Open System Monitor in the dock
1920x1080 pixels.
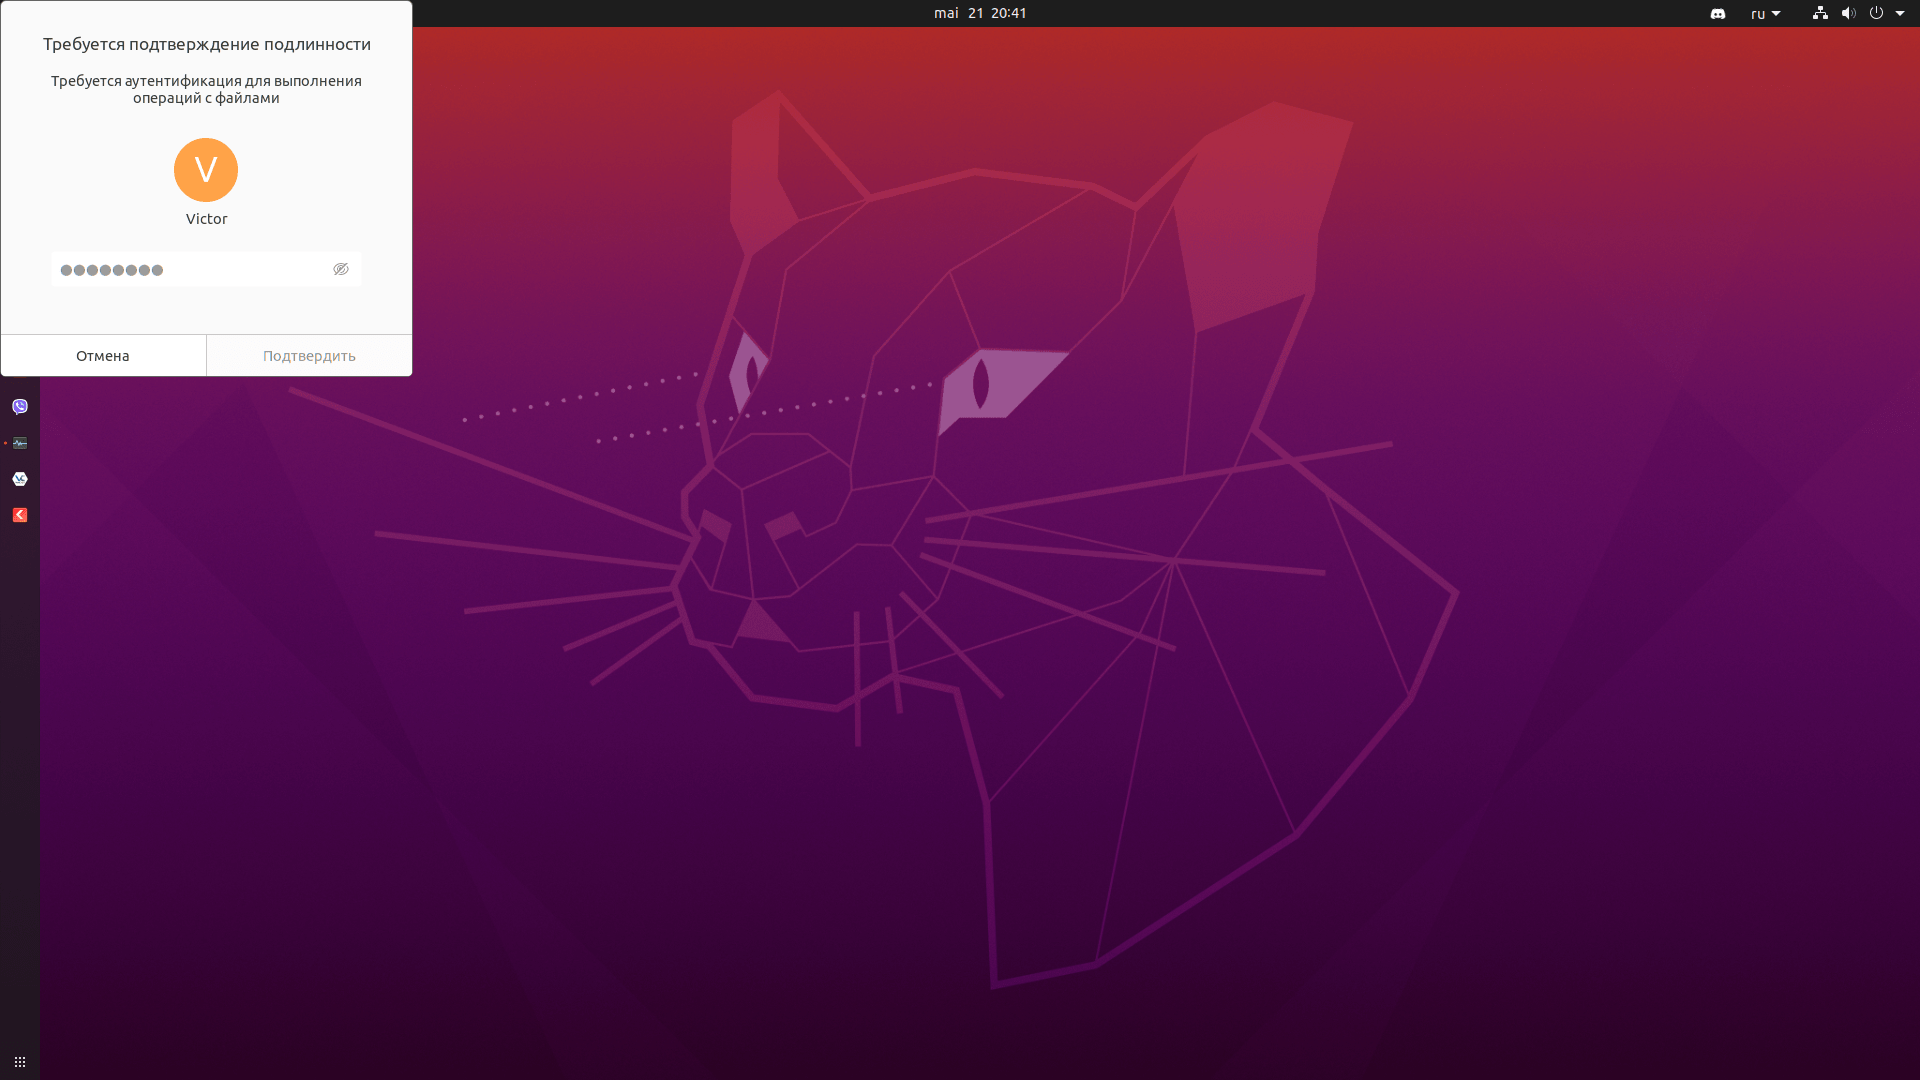(x=20, y=443)
